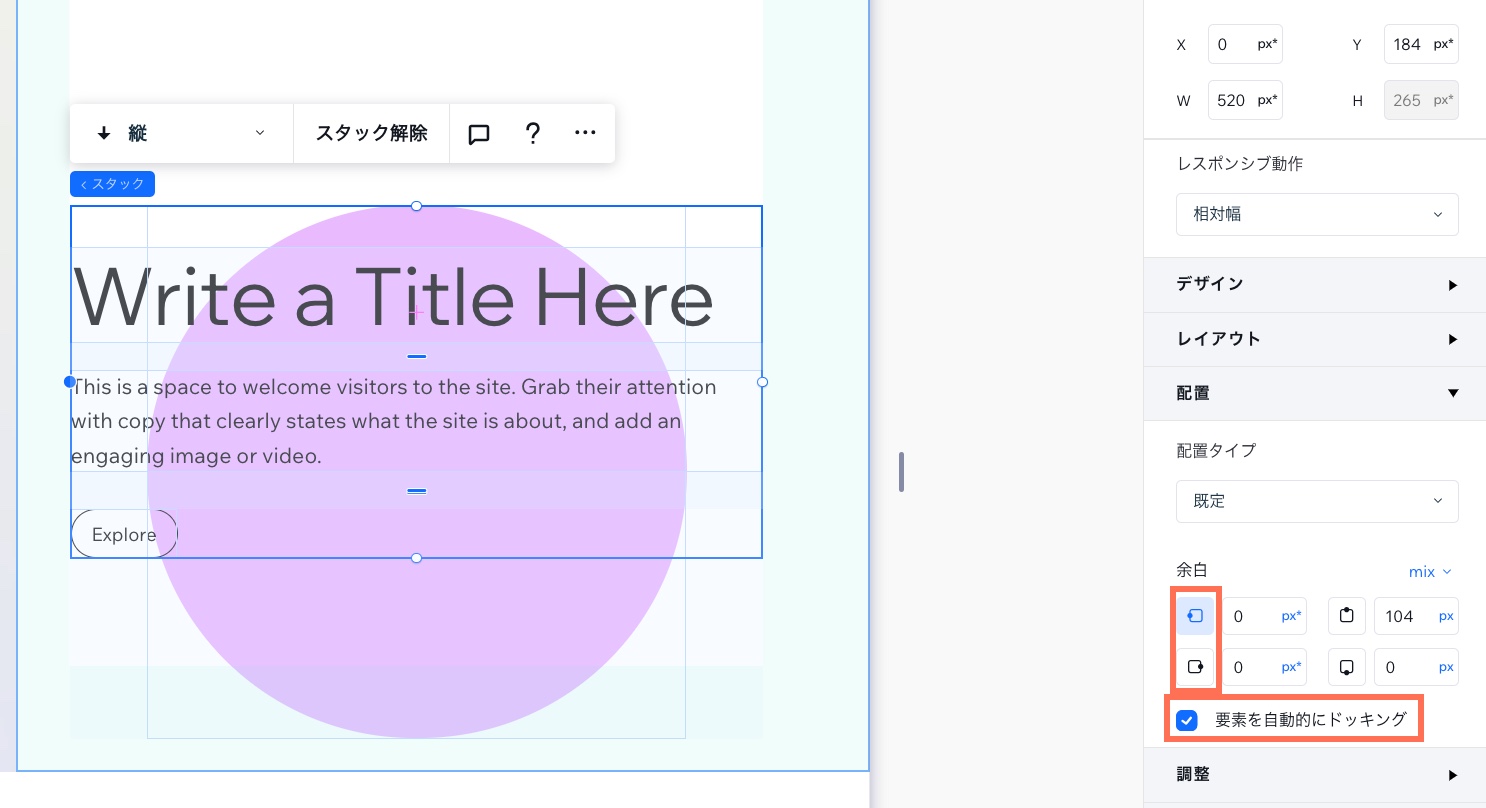1486x808 pixels.
Task: Click the right resize handle of stack
Action: coord(762,382)
